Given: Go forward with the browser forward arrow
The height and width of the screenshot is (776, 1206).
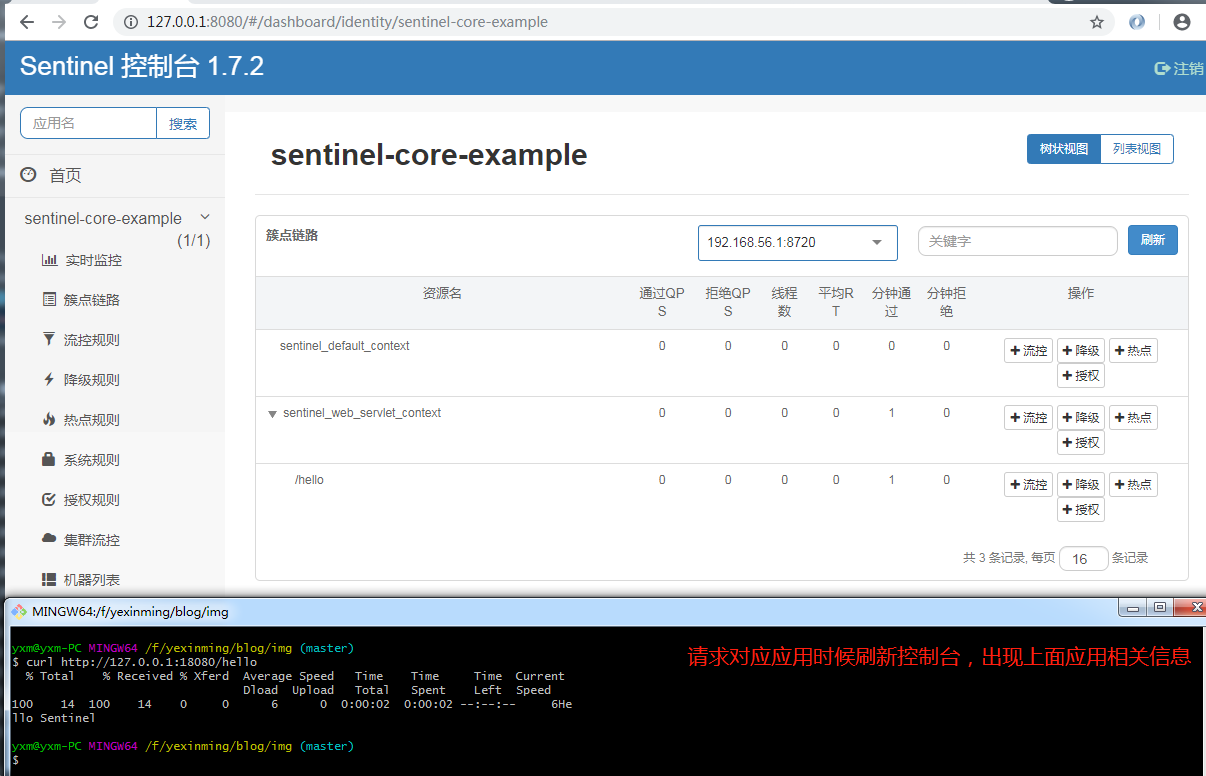Looking at the screenshot, I should (x=59, y=21).
